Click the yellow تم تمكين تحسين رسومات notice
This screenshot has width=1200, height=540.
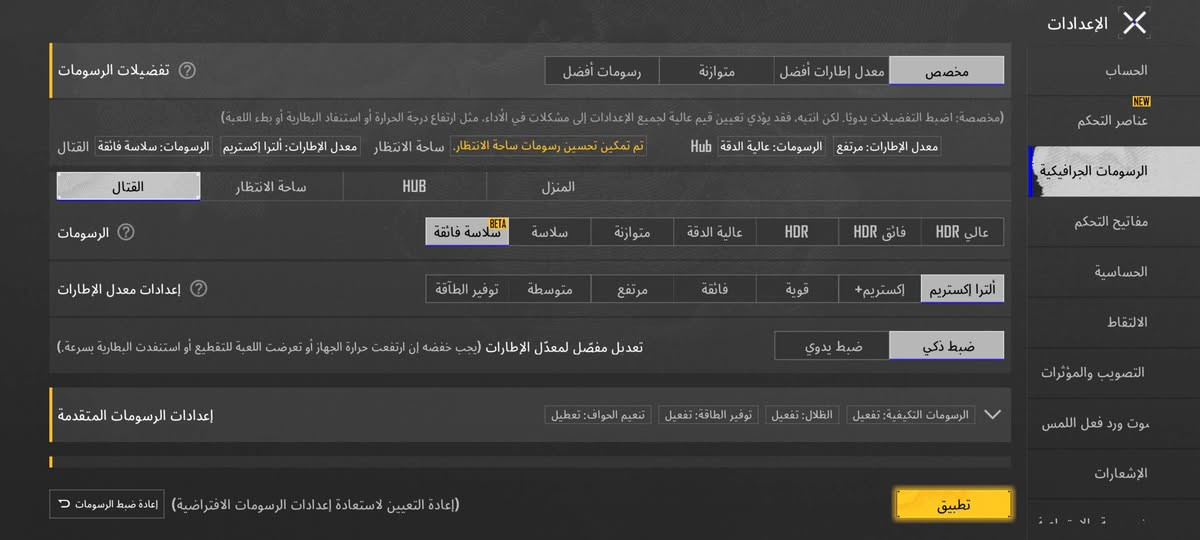[549, 146]
